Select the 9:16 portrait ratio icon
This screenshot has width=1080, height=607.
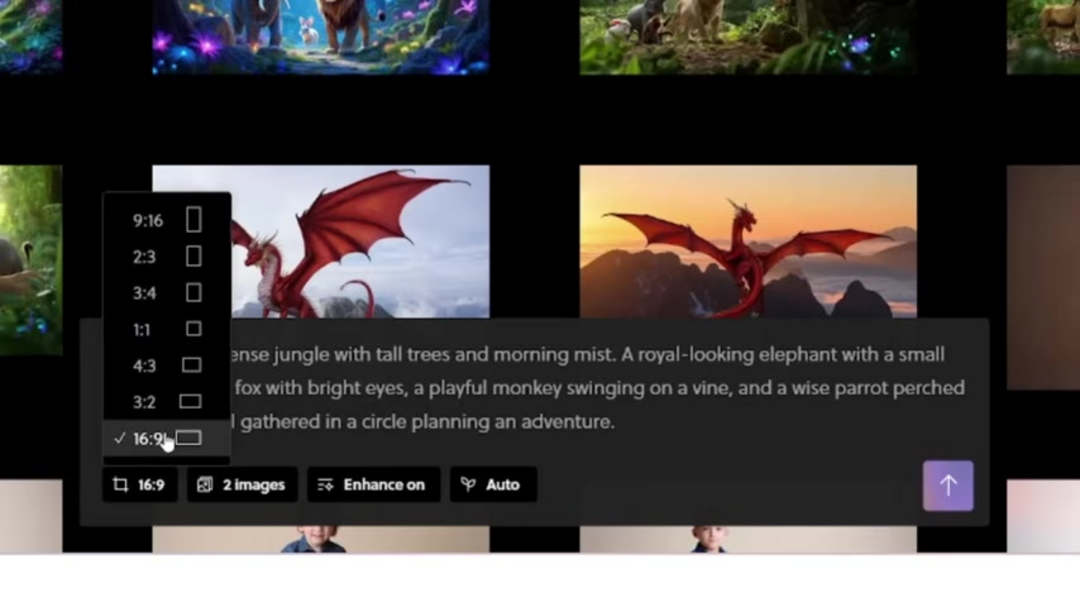pos(193,220)
